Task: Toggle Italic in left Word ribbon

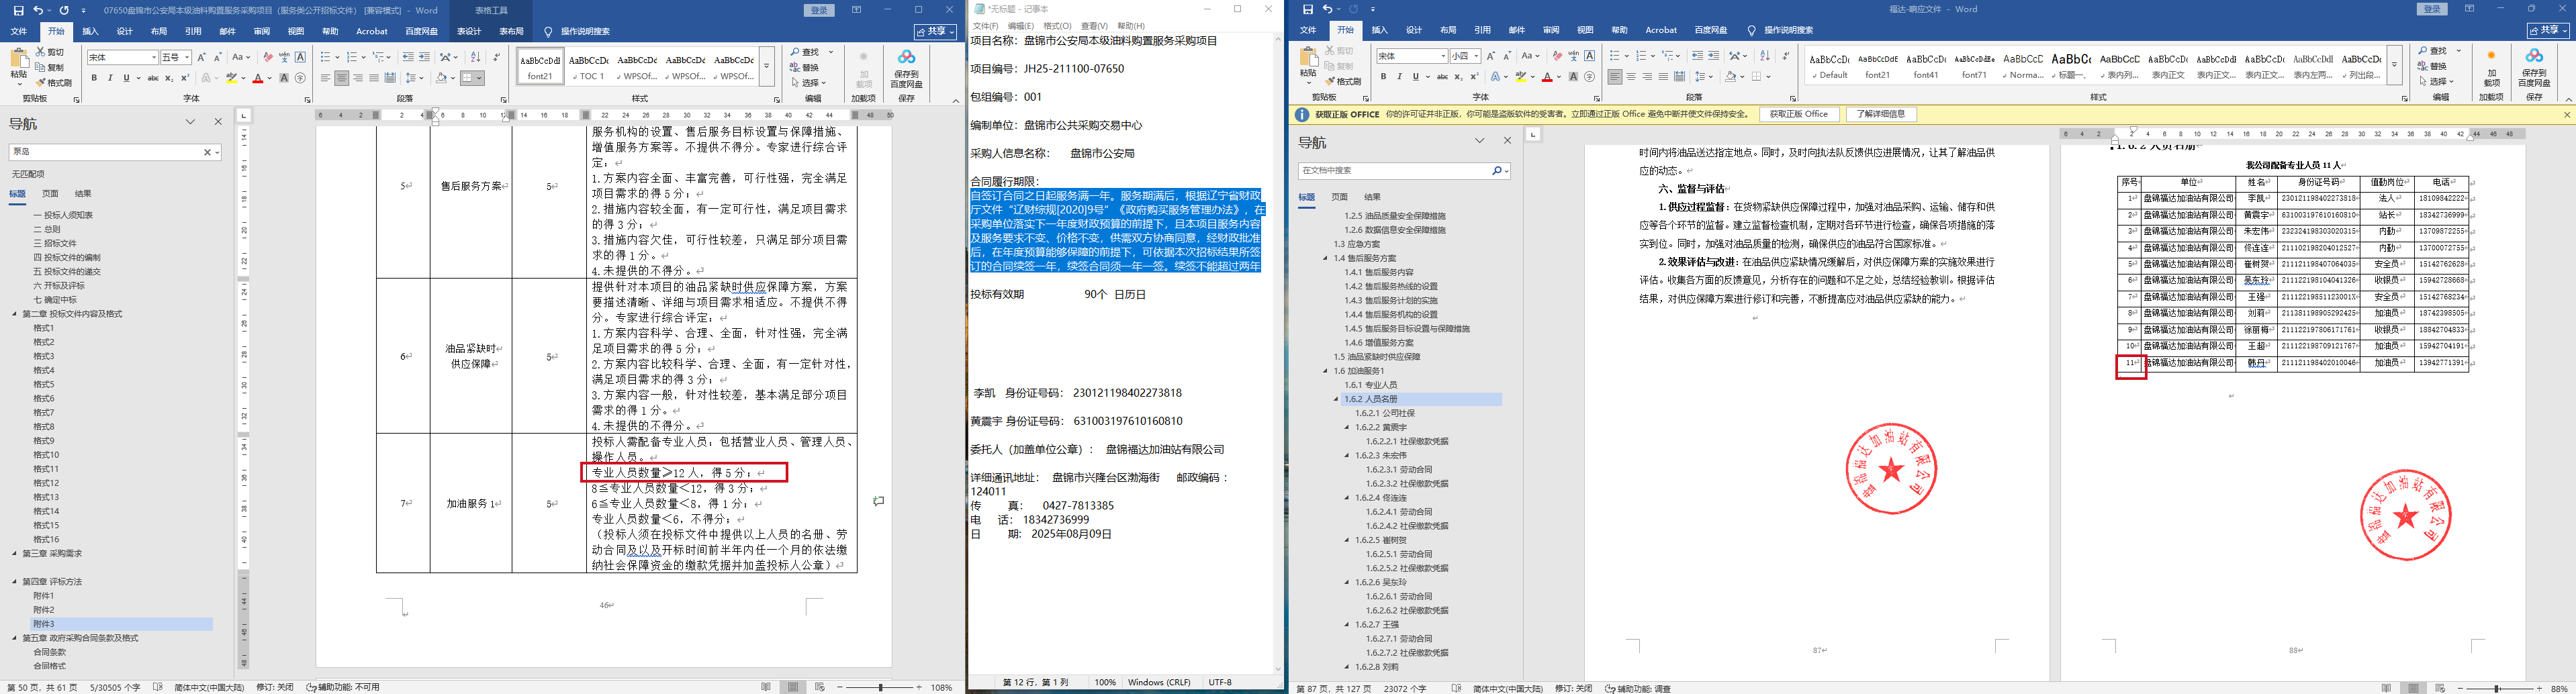Action: coord(110,78)
